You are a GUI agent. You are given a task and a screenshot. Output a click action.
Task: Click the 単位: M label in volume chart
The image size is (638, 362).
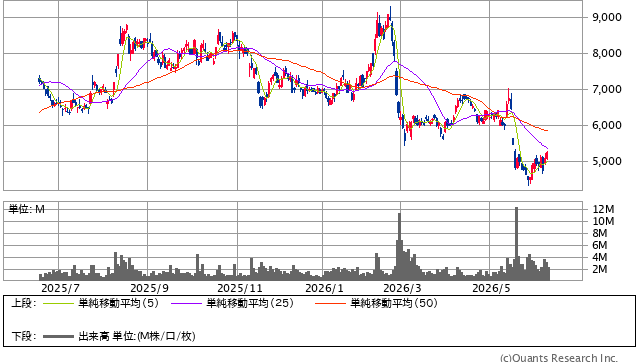pyautogui.click(x=26, y=209)
